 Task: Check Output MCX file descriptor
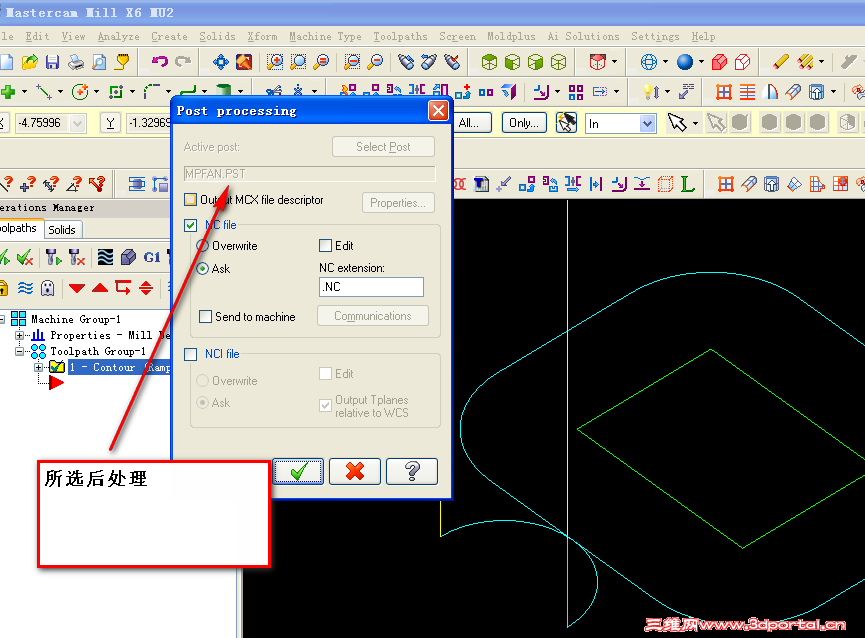coord(190,200)
